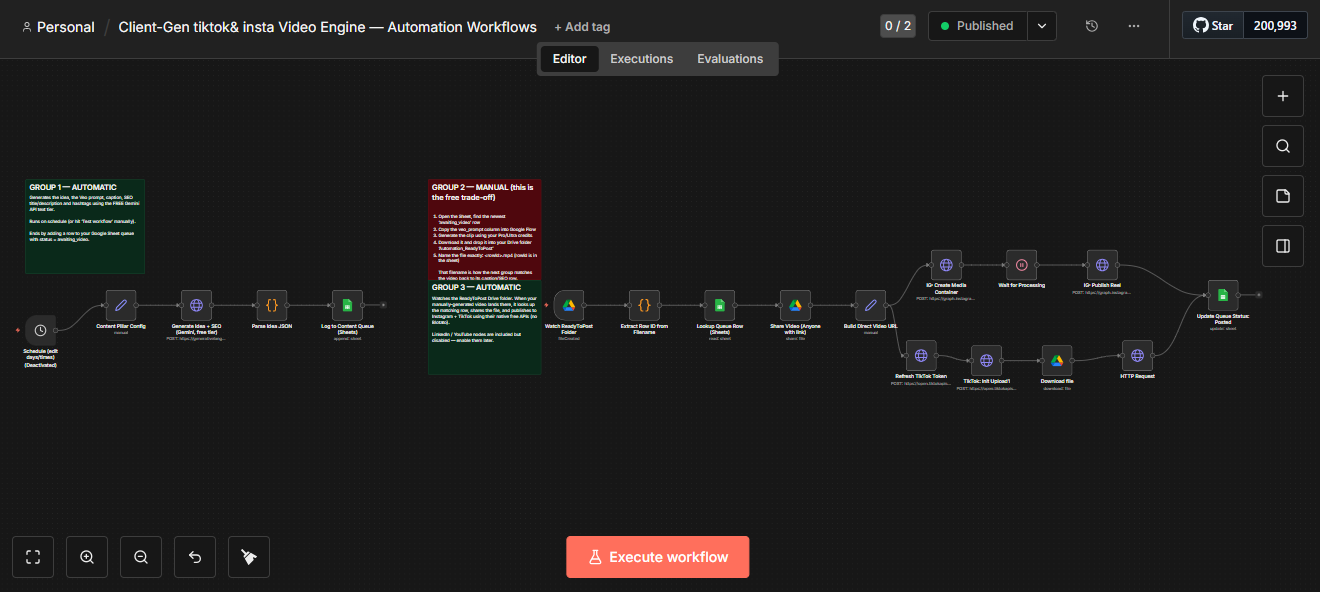Click Add tag next to the title

(x=582, y=27)
